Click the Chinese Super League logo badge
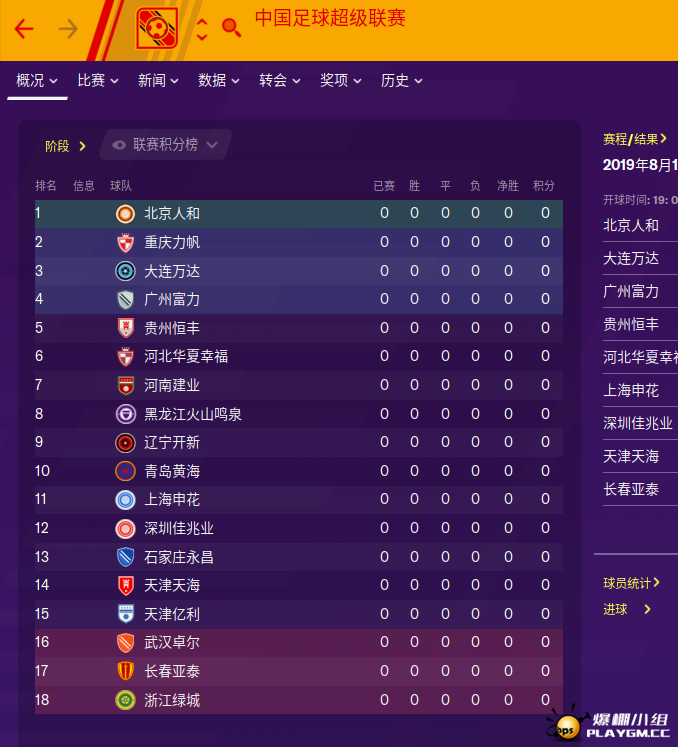The width and height of the screenshot is (678, 747). 157,28
